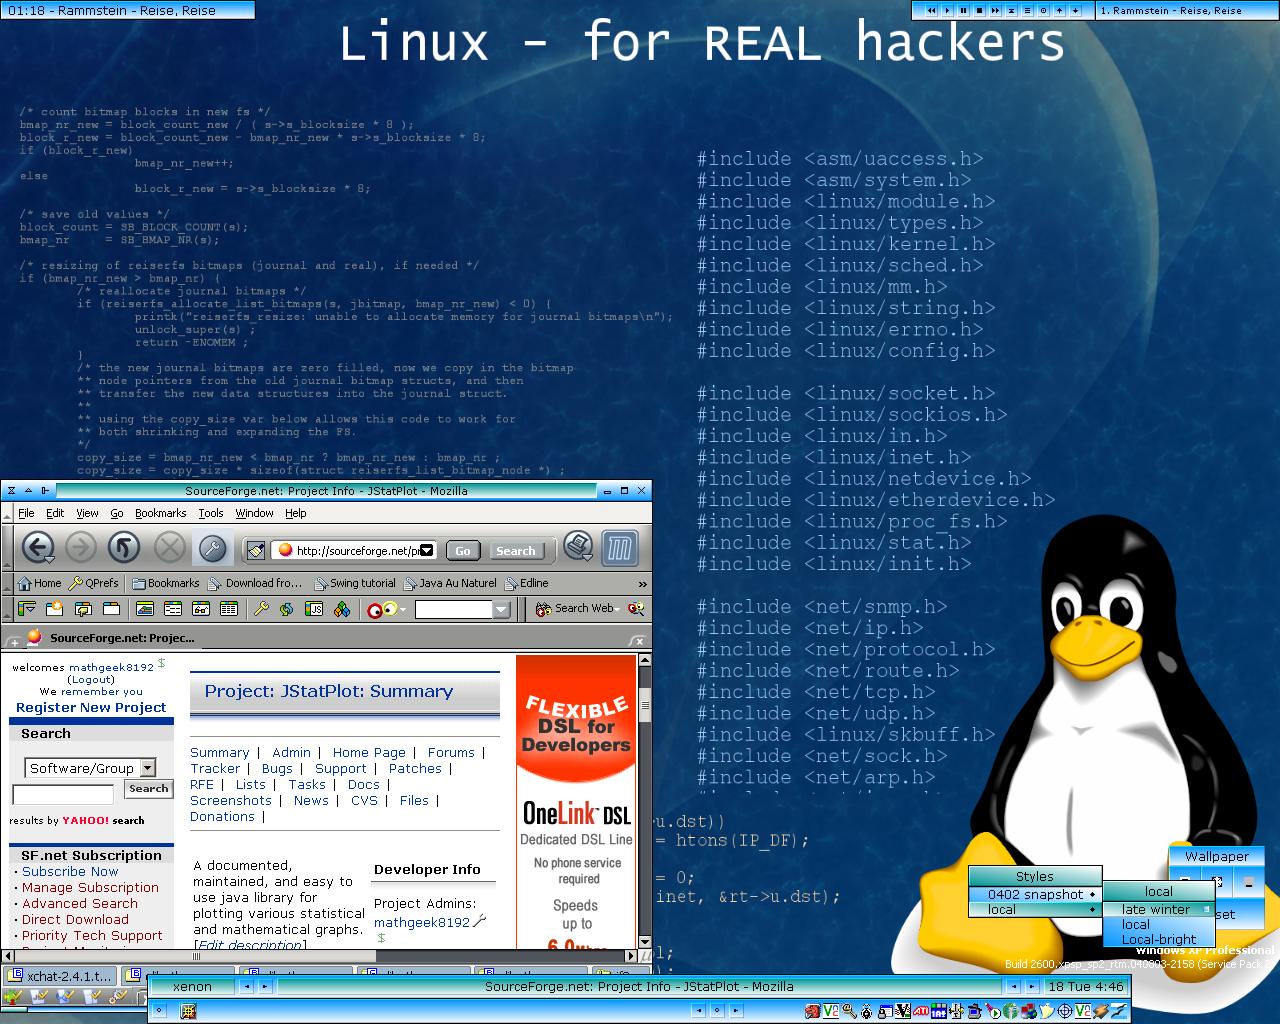Go to the previous track
1280x1024 pixels.
coord(931,10)
